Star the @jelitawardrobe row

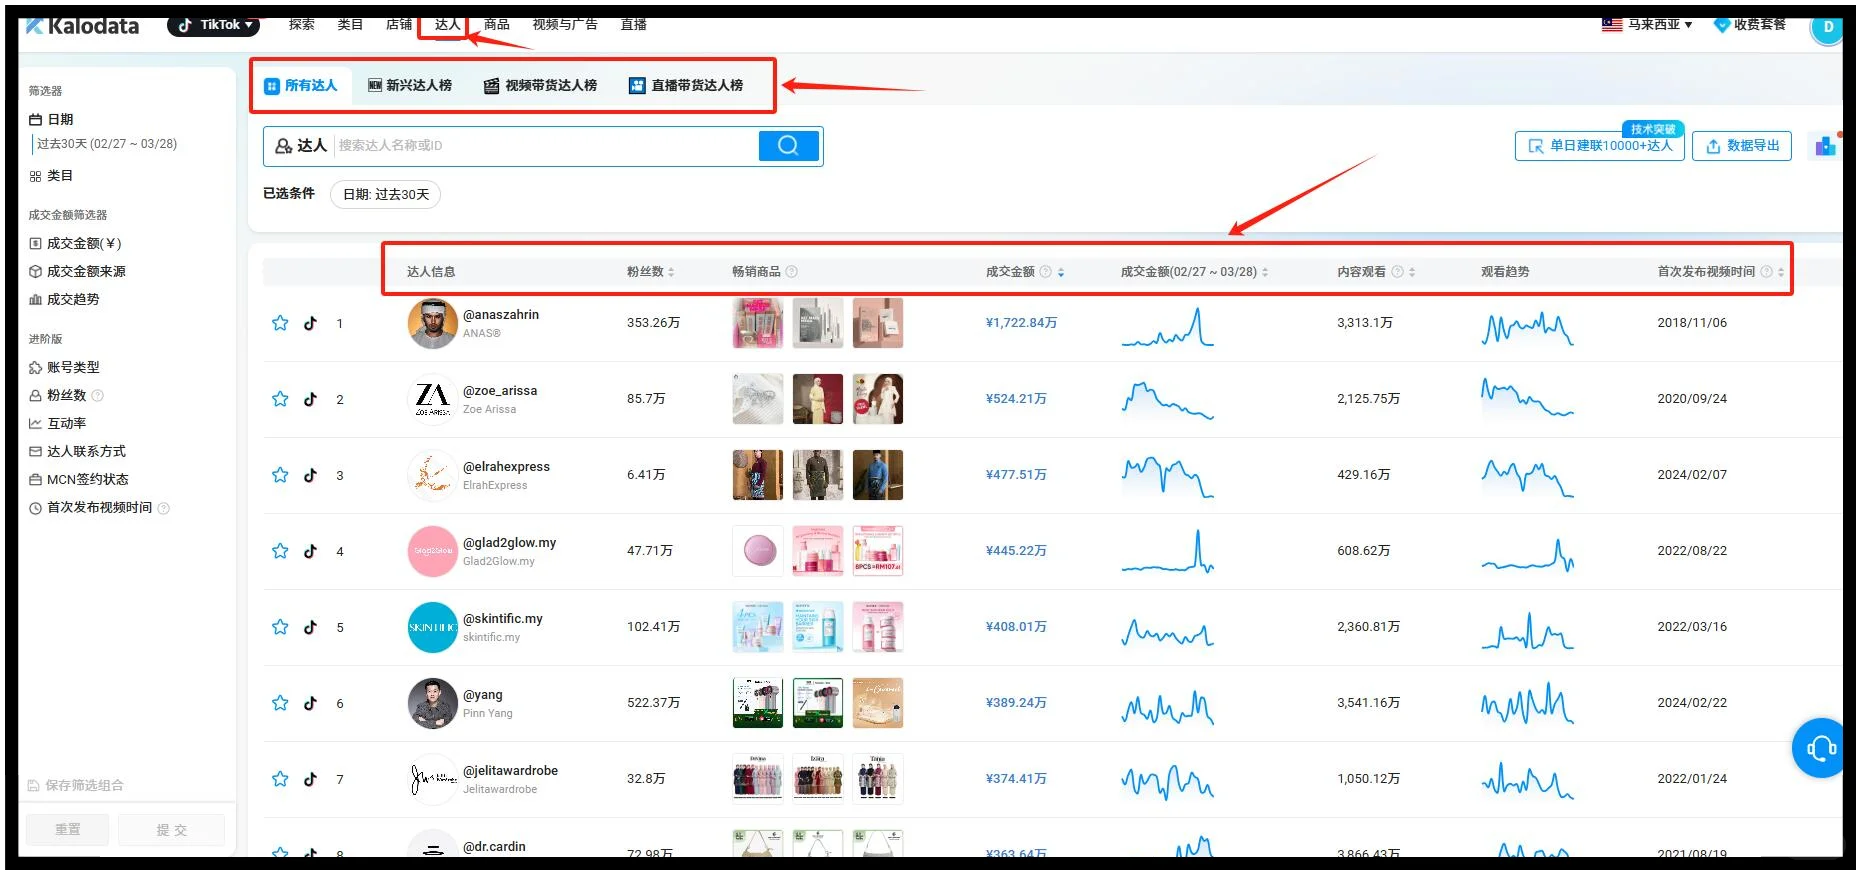pos(280,779)
